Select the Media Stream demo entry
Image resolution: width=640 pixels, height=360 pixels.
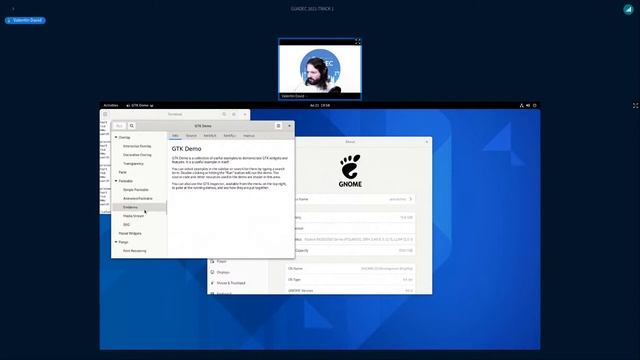[133, 216]
